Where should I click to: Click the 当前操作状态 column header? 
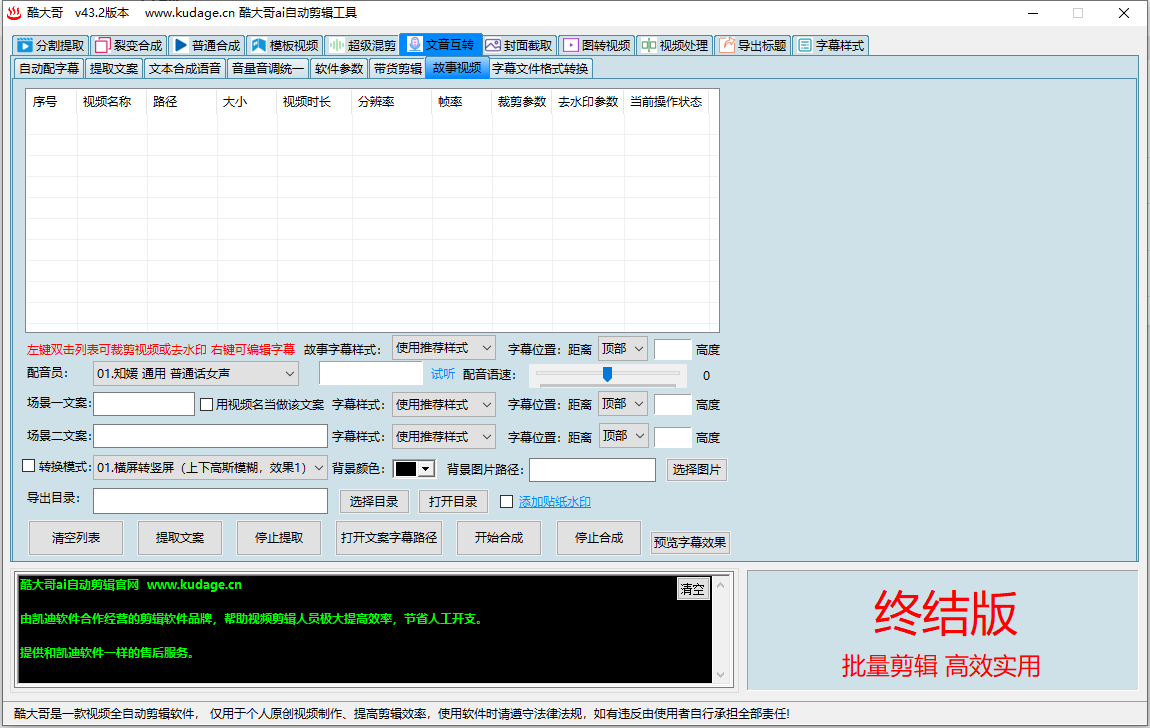(666, 102)
